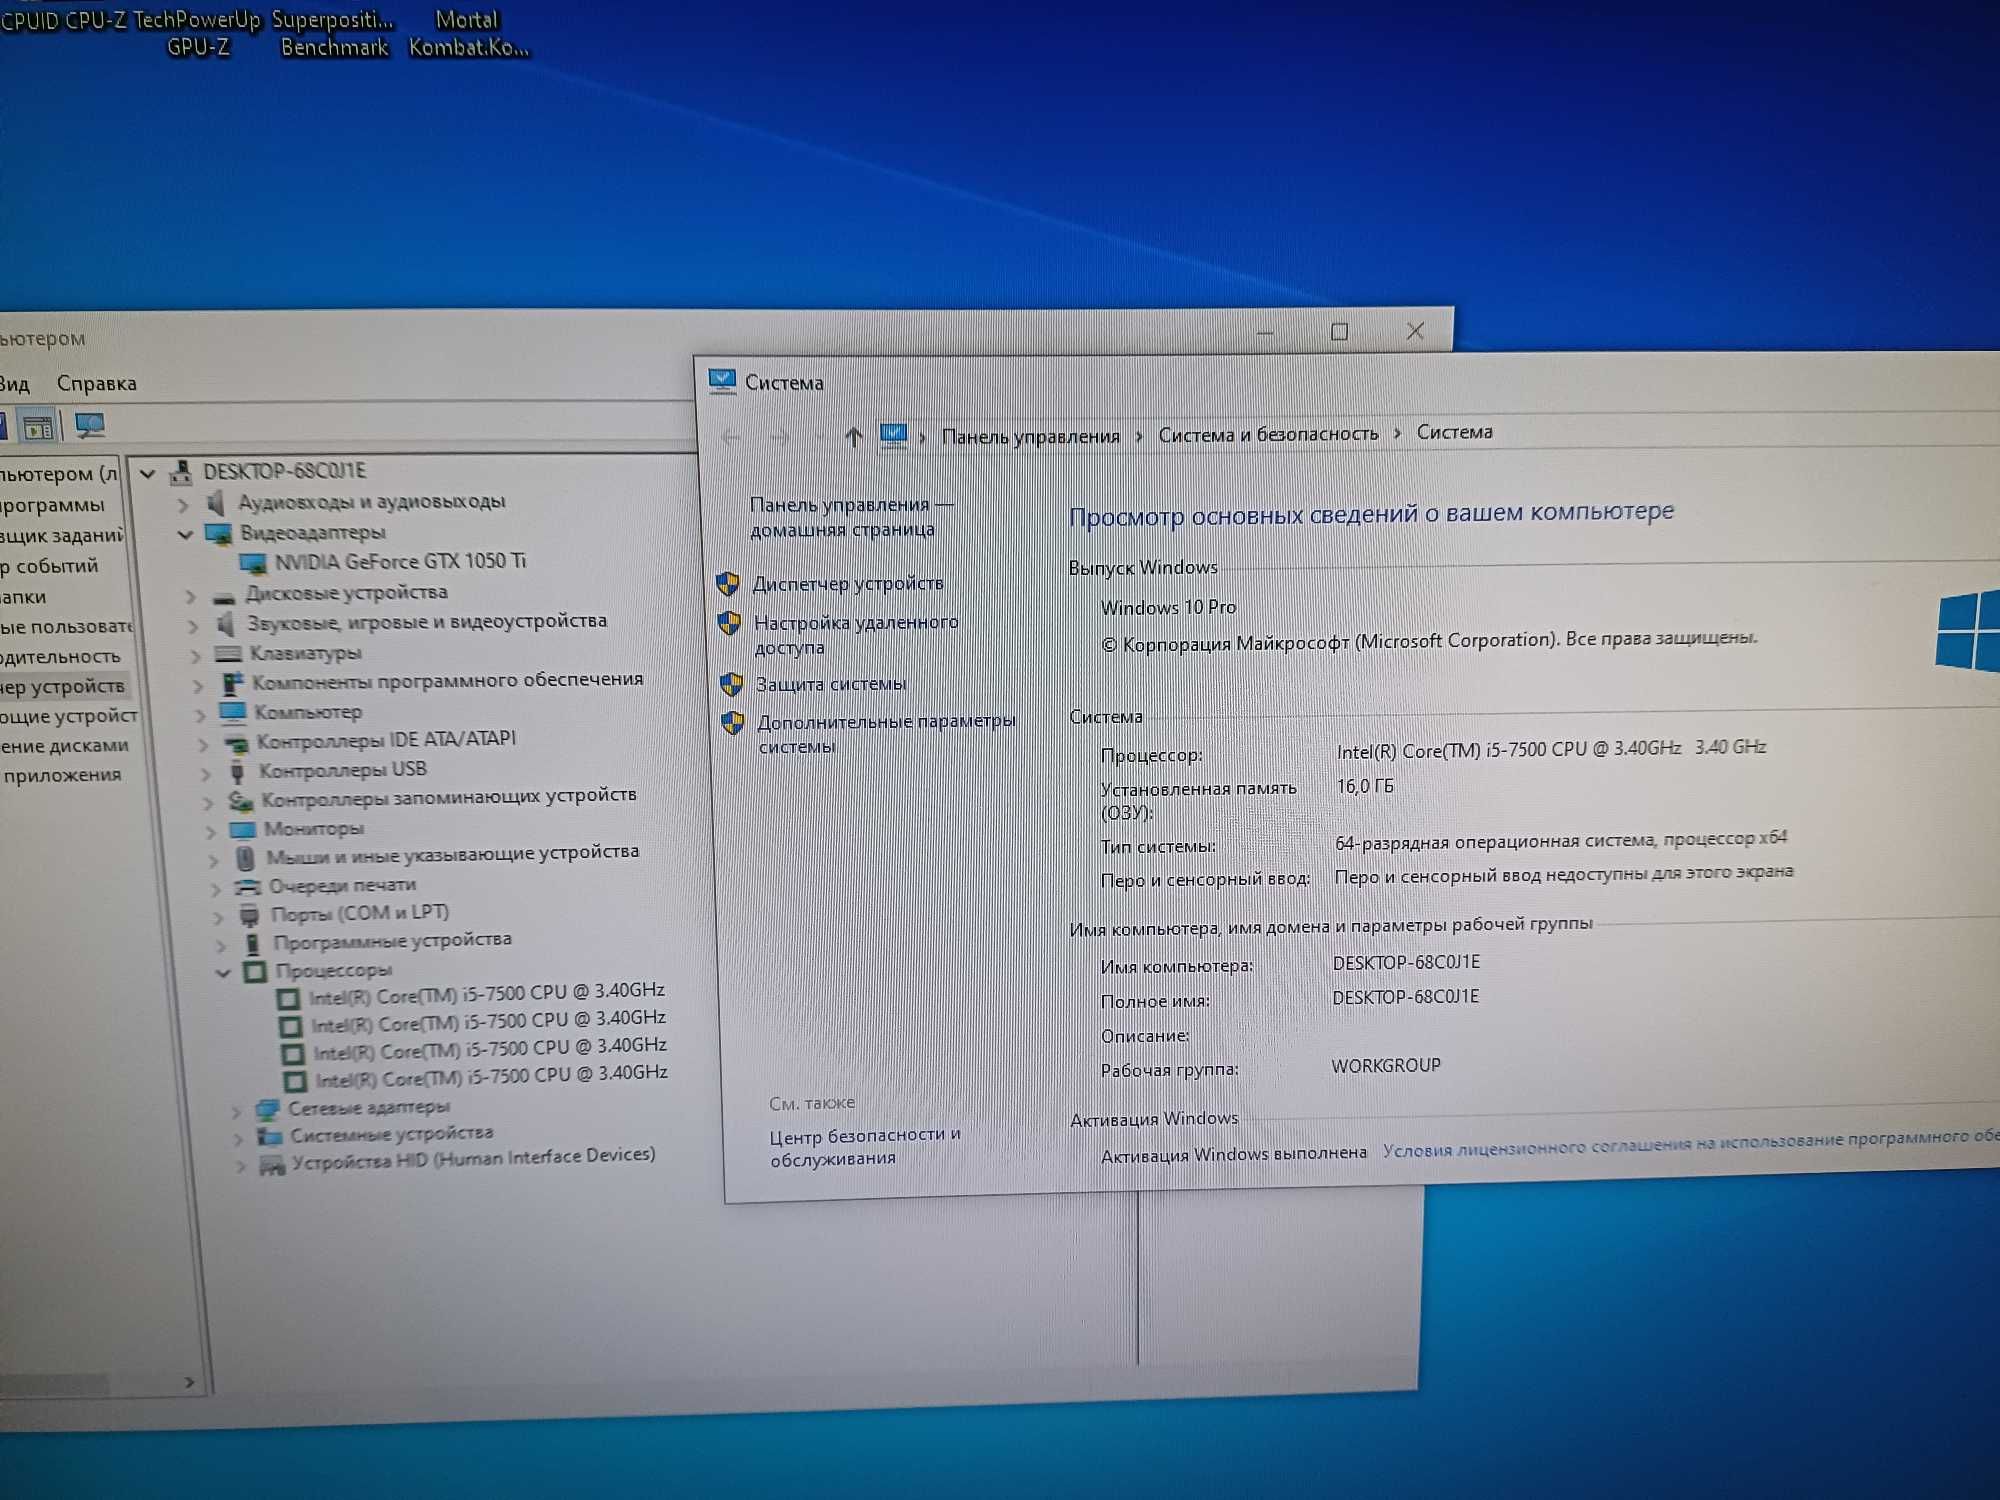The image size is (2000, 1500).
Task: Expand the Контроллеры IDE ATA/ATAPI node
Action: pos(203,745)
